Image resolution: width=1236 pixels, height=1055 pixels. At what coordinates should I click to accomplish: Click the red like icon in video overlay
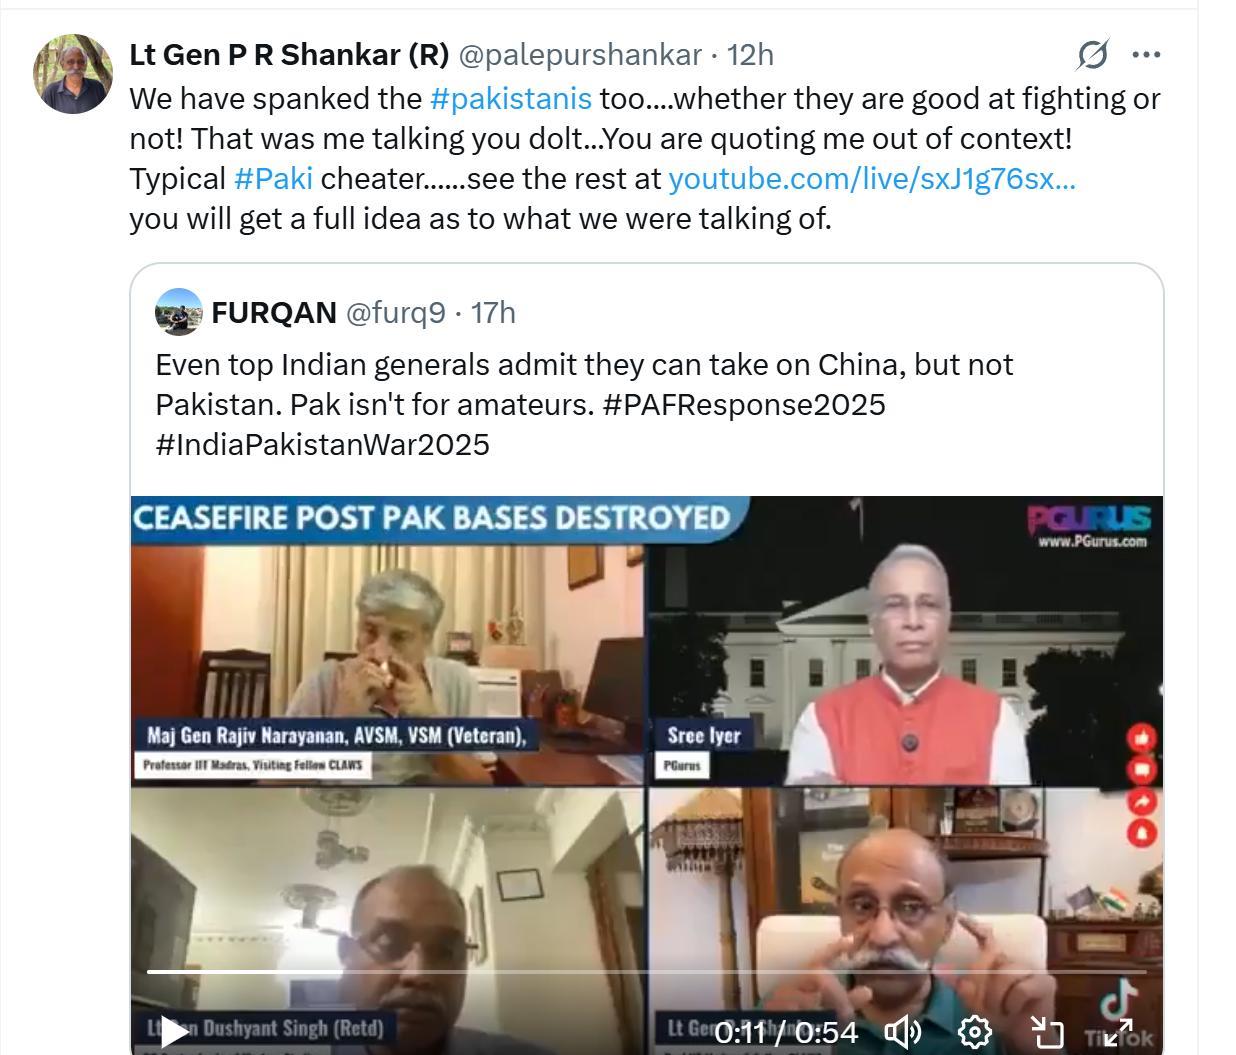click(x=1142, y=738)
